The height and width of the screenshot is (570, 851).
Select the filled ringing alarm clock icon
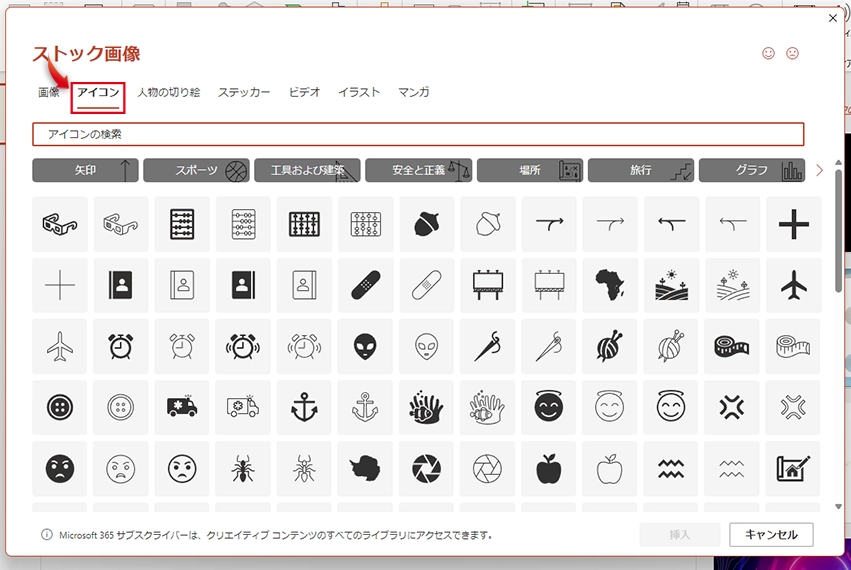243,346
